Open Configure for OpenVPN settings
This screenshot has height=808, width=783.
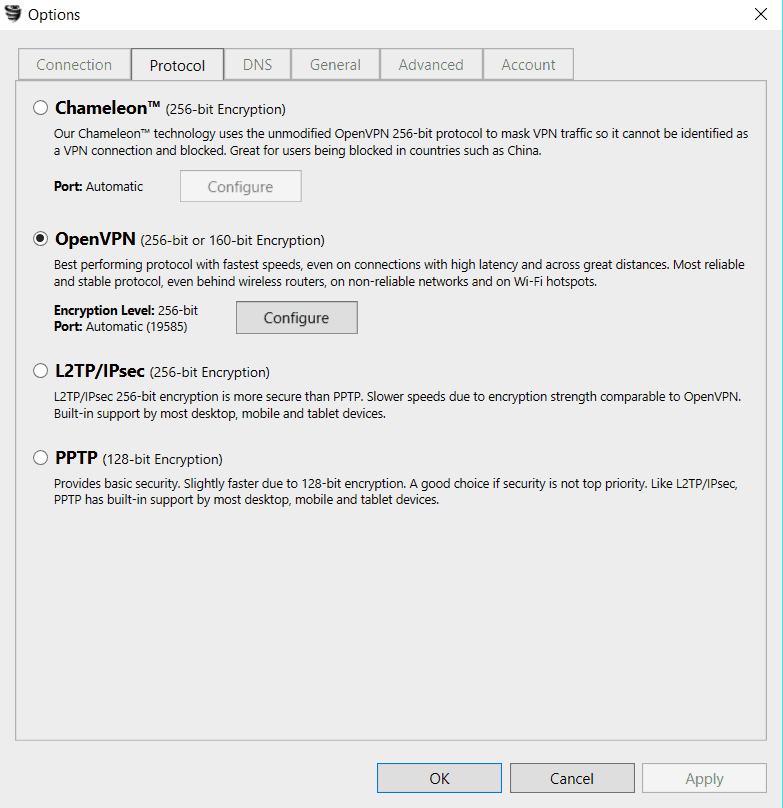[x=297, y=317]
